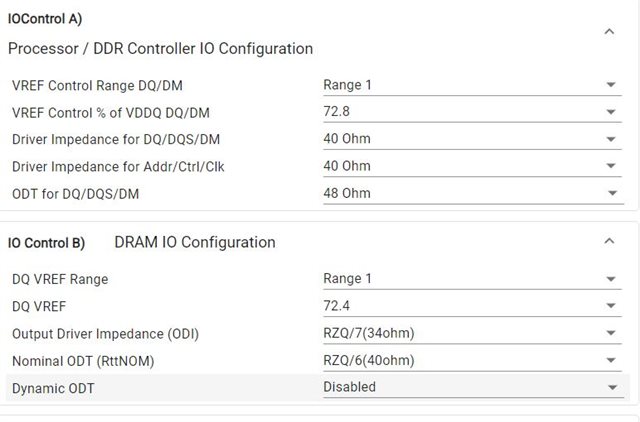Open the 72.8 VREF Control % dropdown arrow
The width and height of the screenshot is (640, 422).
click(x=611, y=112)
